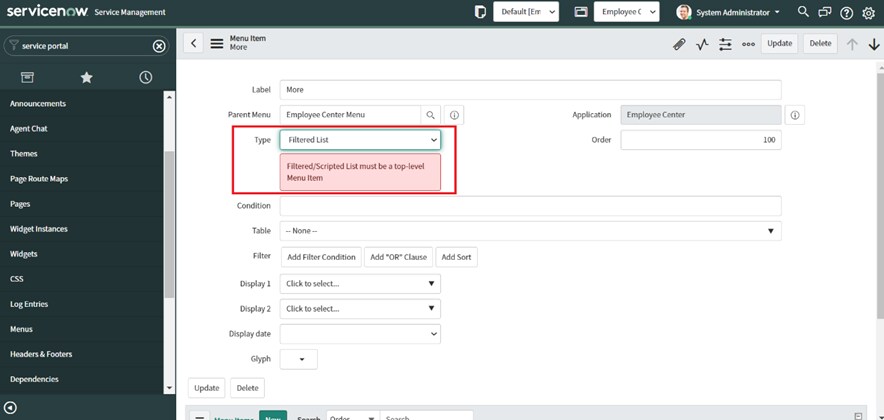Open the Log Entries module

(29, 304)
